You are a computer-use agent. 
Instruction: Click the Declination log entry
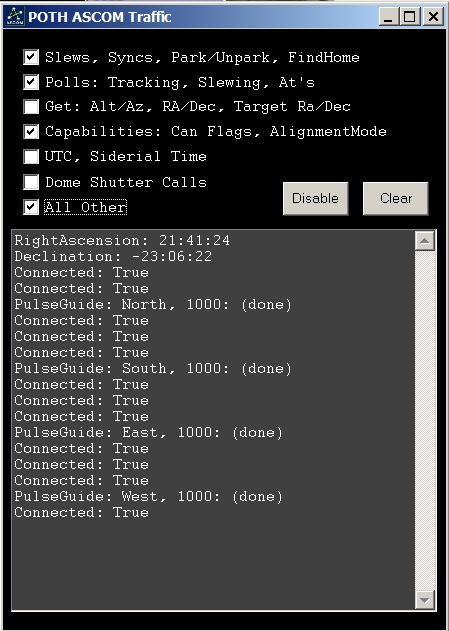pyautogui.click(x=113, y=257)
